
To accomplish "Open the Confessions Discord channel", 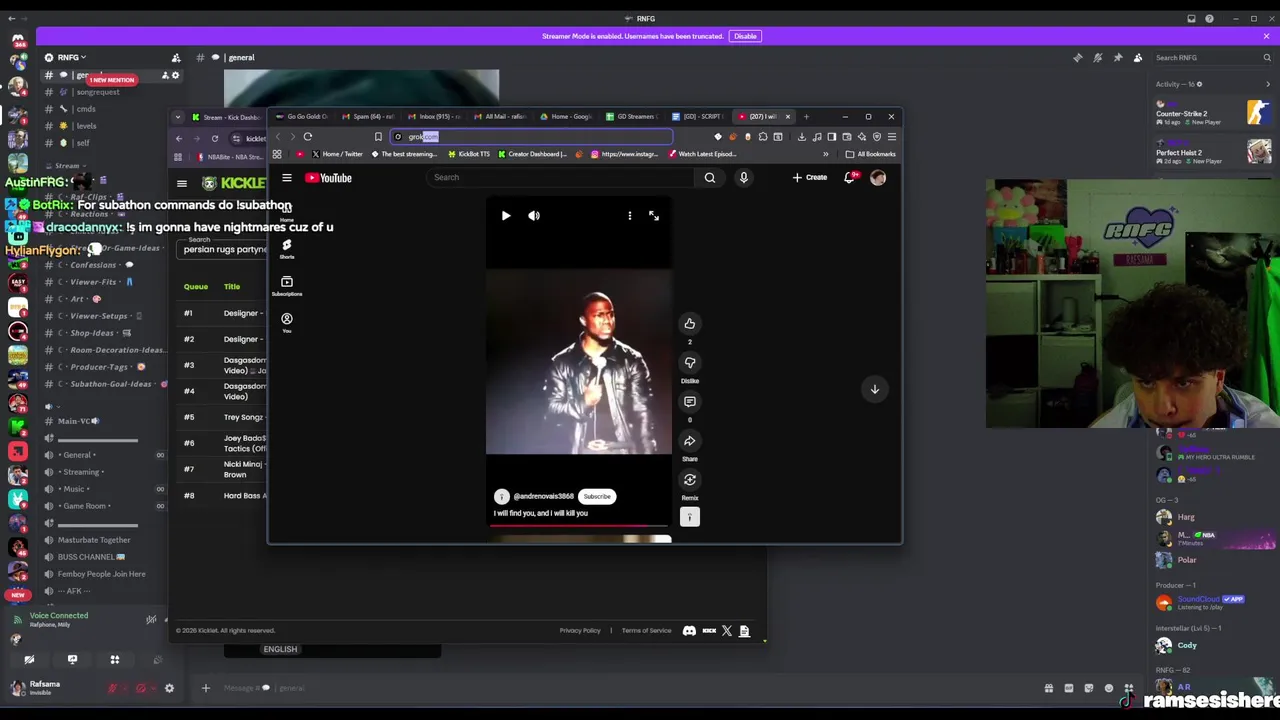I will (93, 265).
